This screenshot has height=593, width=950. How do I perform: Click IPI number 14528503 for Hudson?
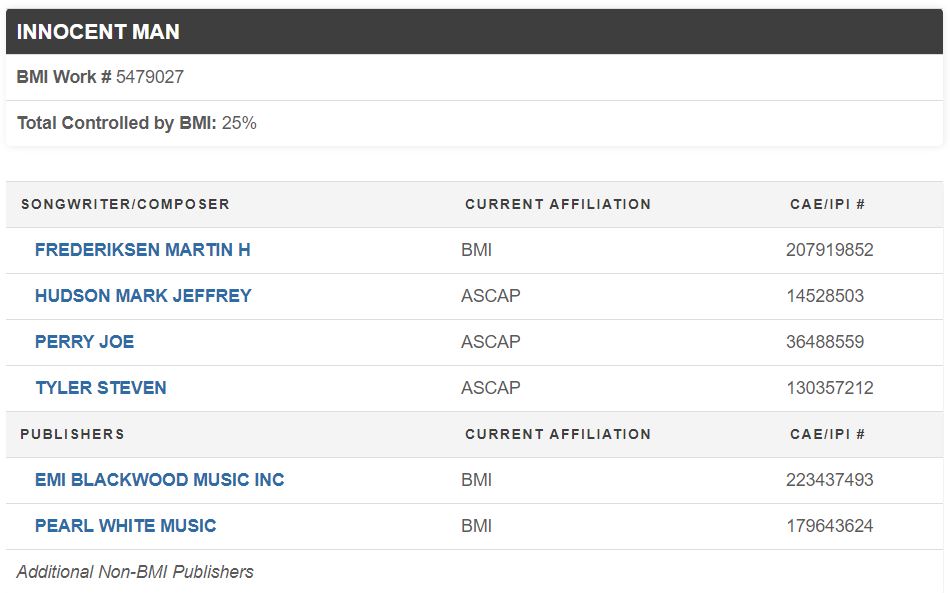[824, 296]
